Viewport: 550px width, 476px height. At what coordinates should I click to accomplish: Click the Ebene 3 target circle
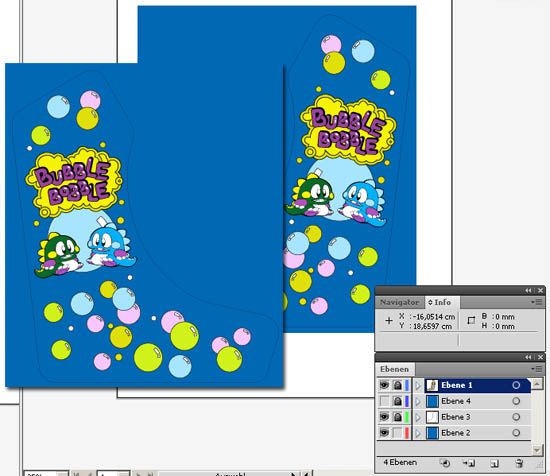[x=516, y=417]
